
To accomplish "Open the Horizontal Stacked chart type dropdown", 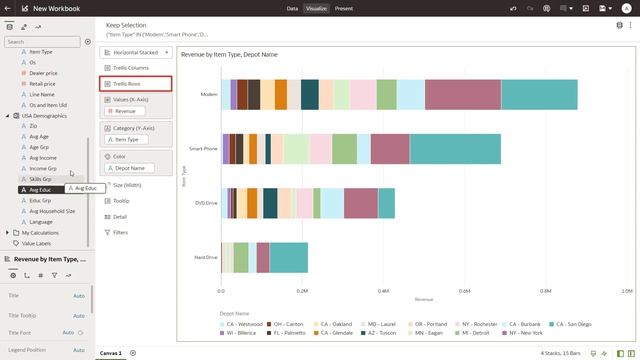I will [x=136, y=52].
